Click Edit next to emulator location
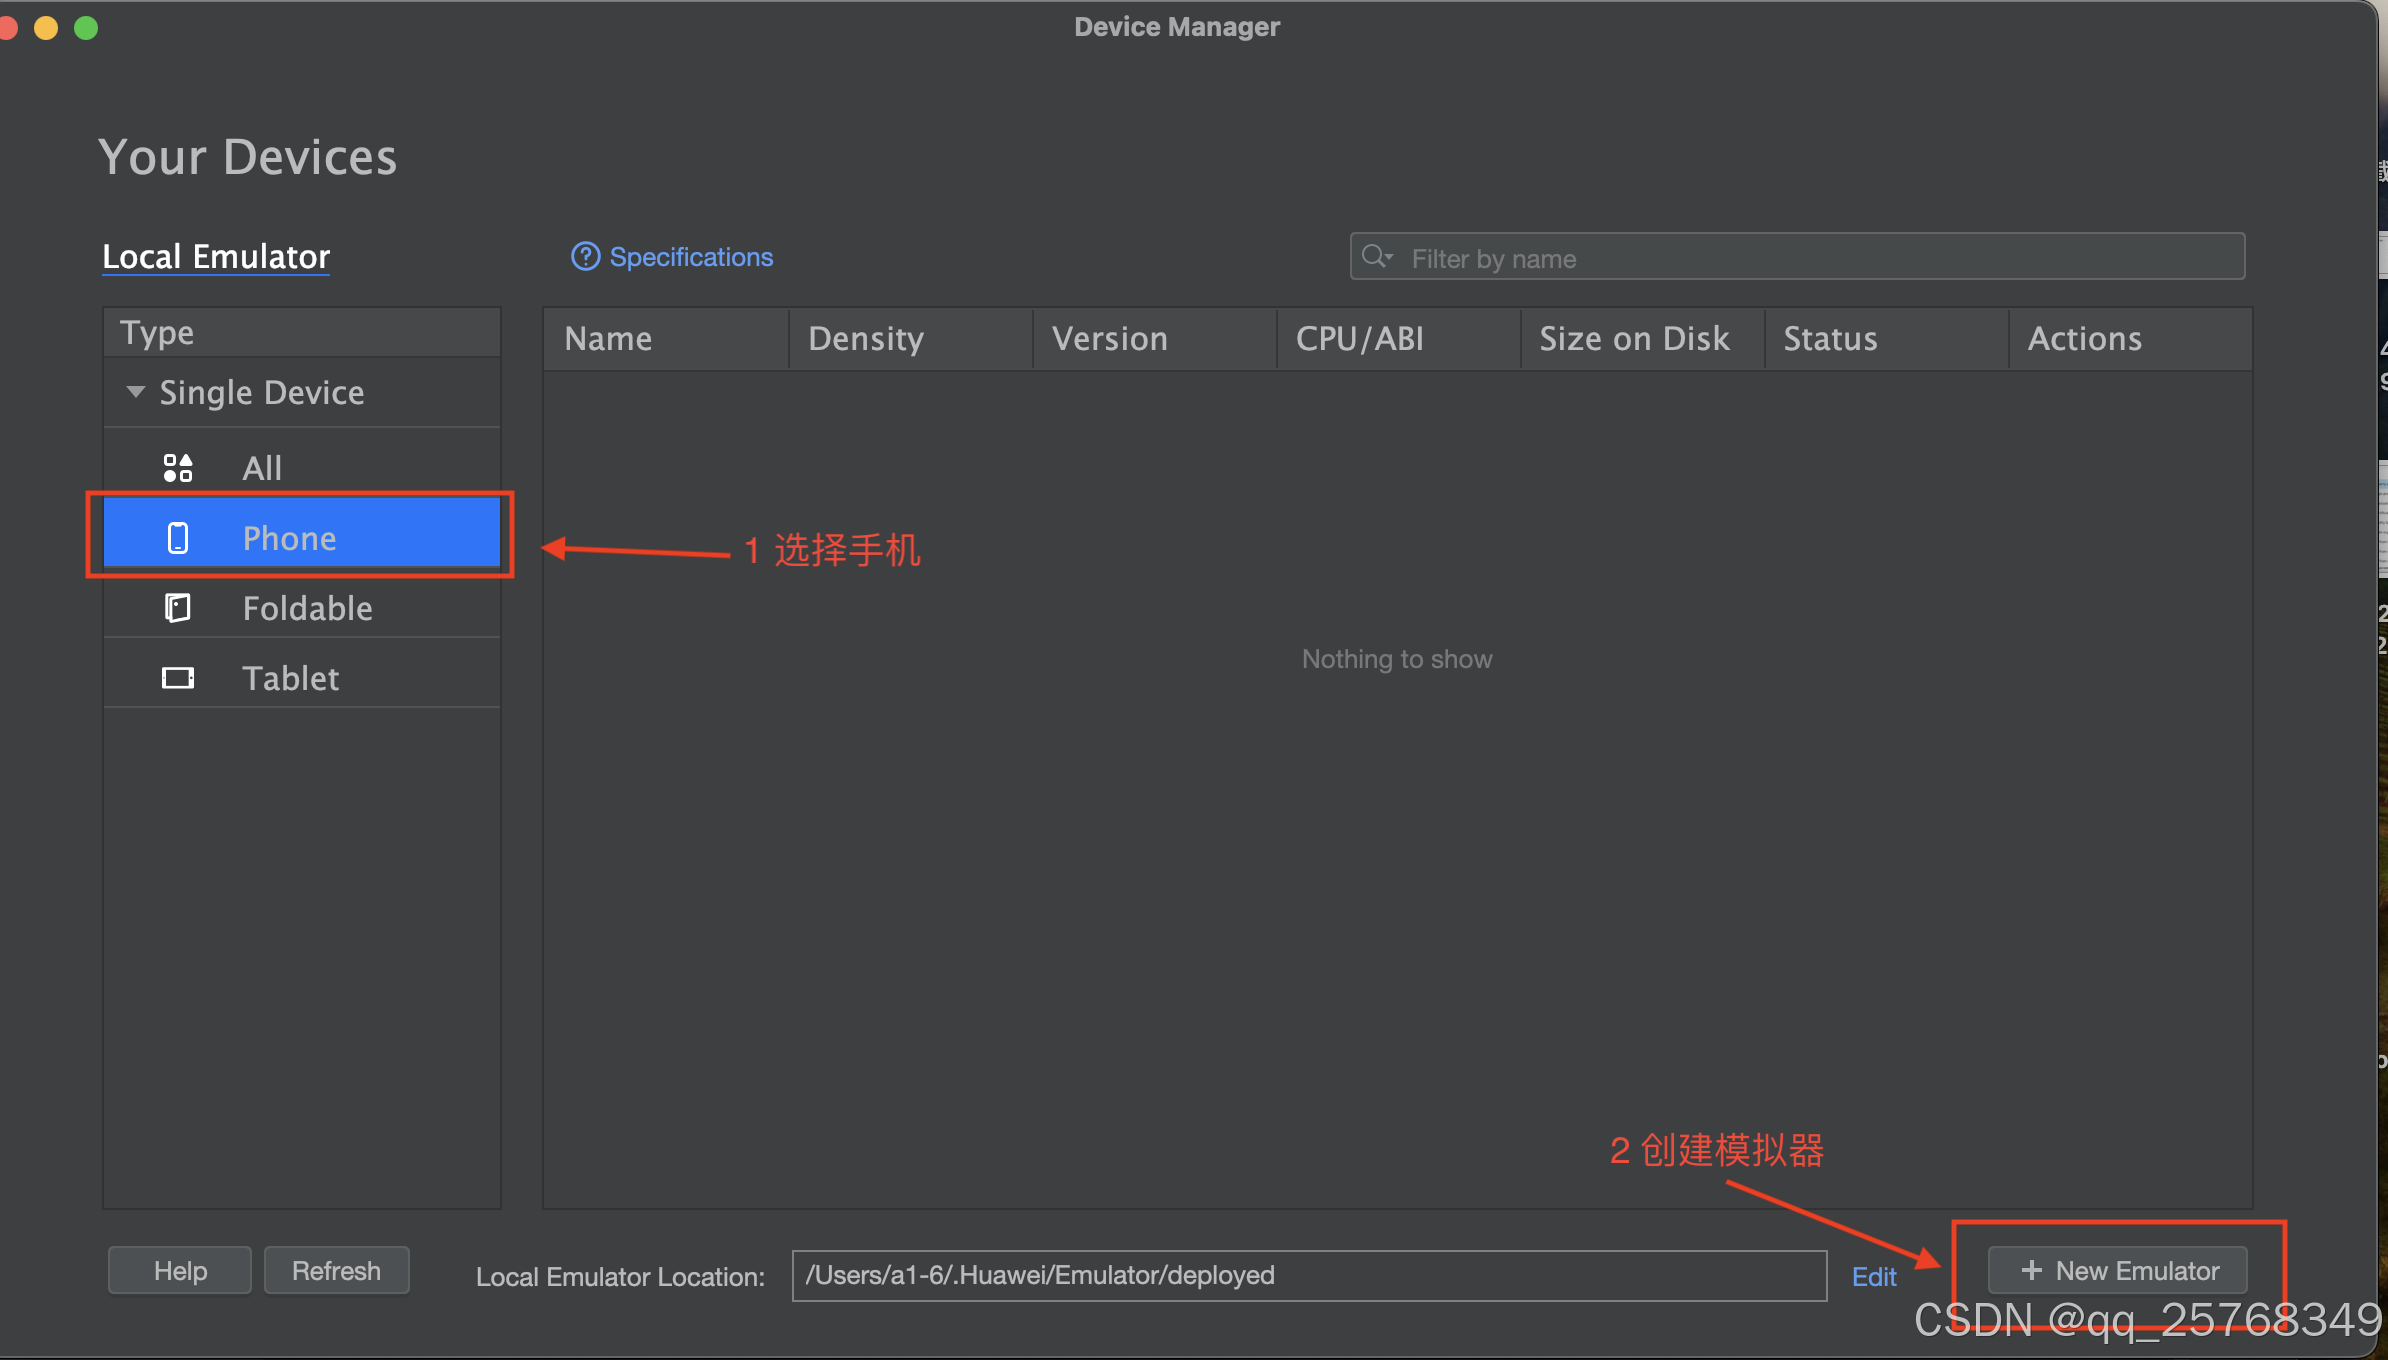This screenshot has height=1360, width=2388. (1874, 1276)
